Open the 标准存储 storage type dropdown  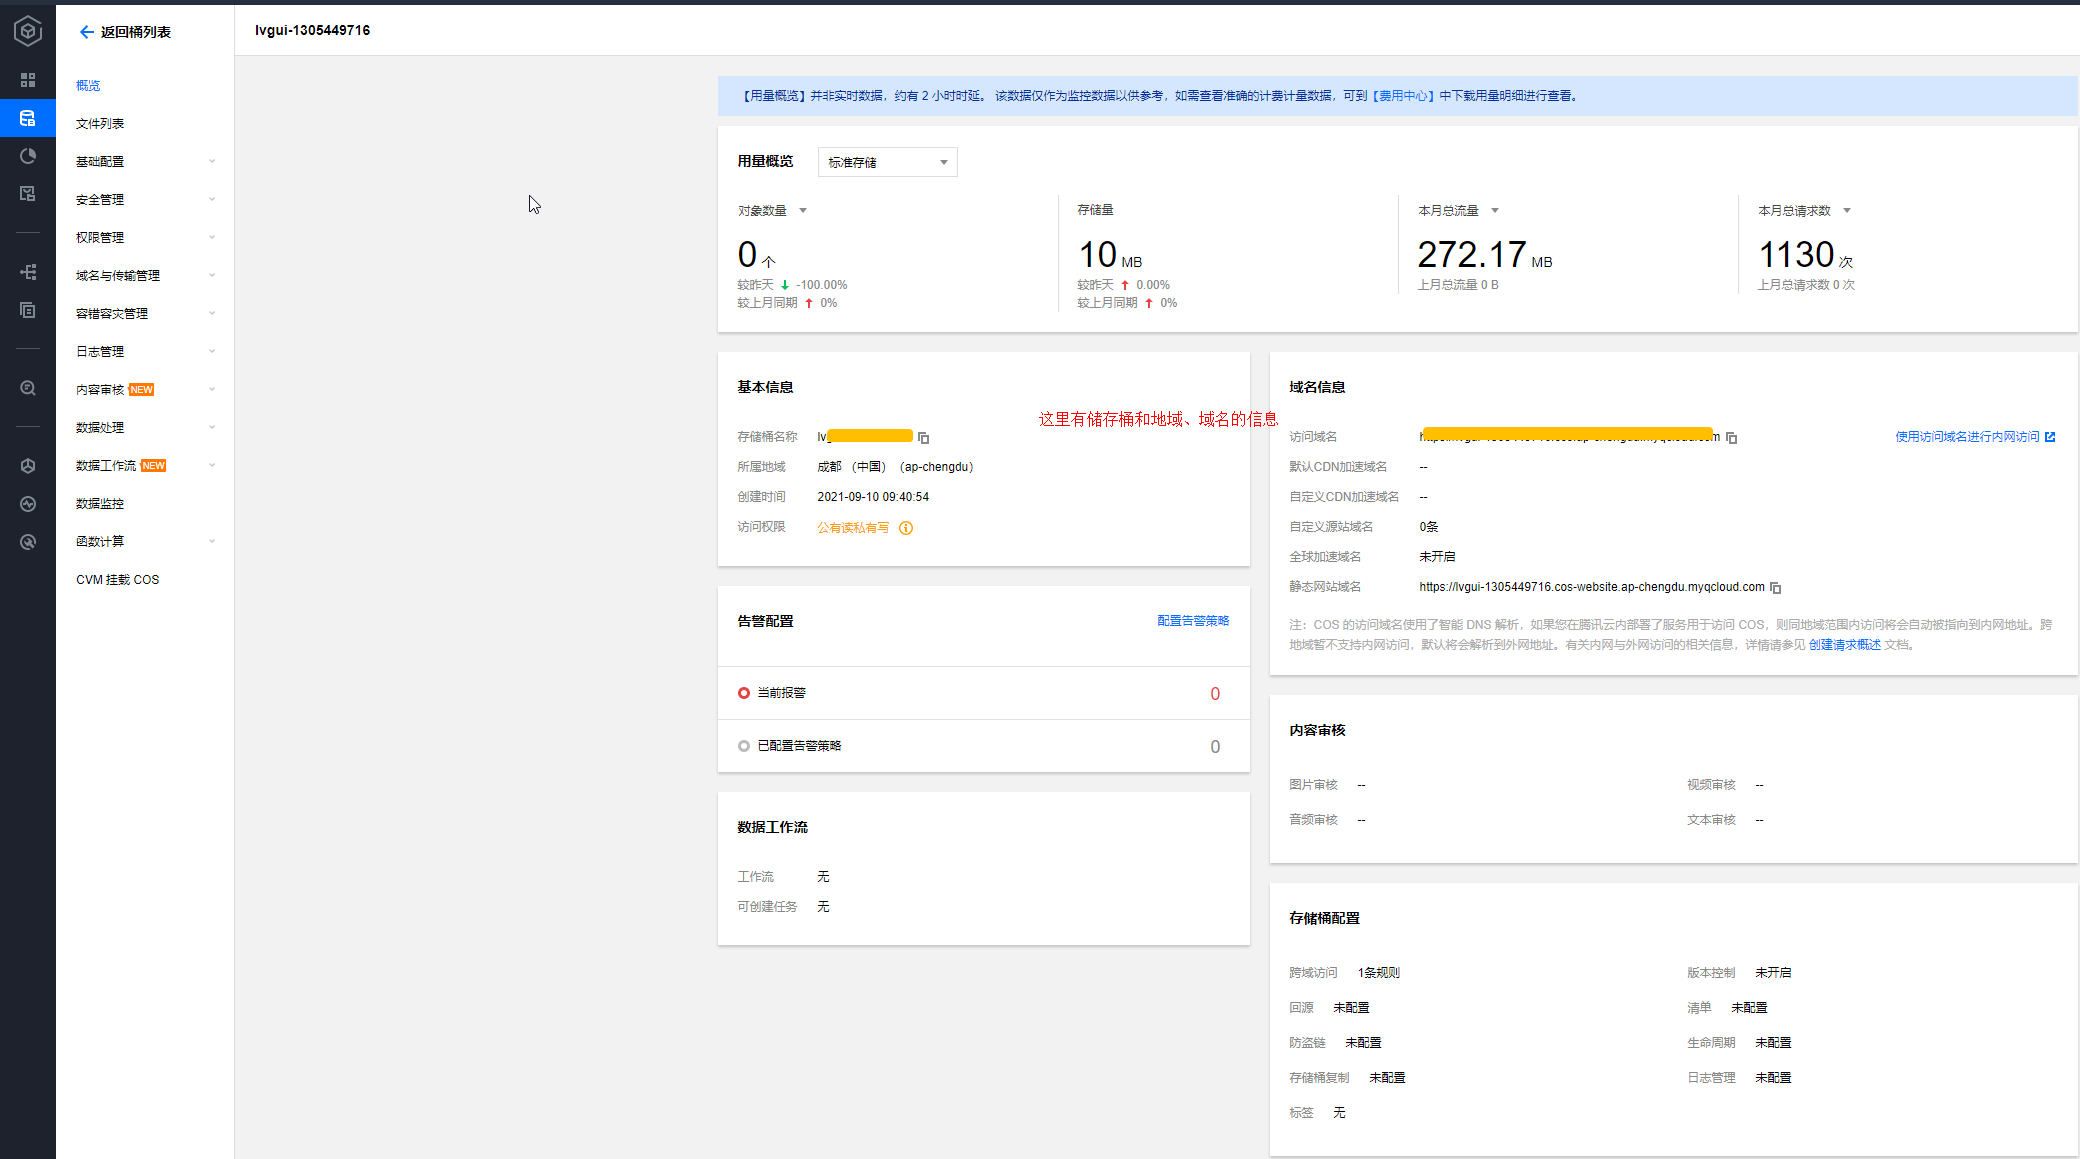[x=887, y=162]
